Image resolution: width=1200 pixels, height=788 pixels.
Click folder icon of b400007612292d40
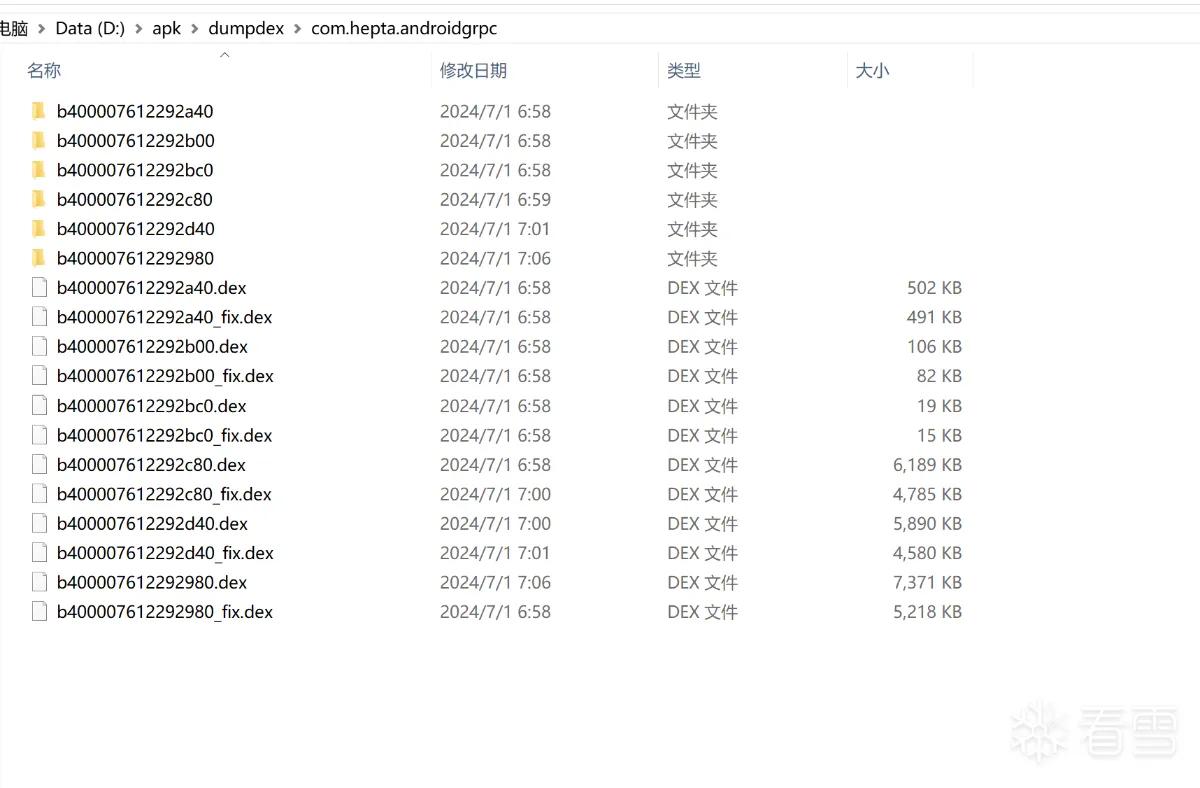tap(39, 229)
